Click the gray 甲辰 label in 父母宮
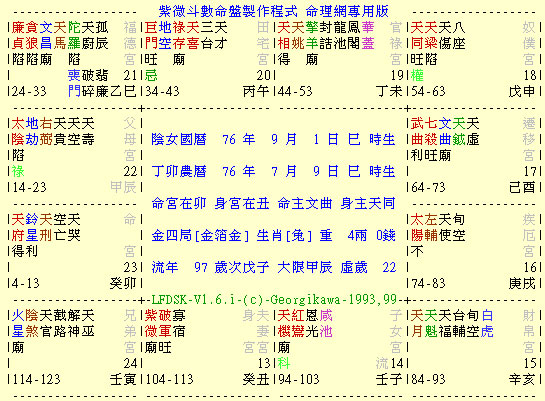545x401 pixels. (x=123, y=187)
